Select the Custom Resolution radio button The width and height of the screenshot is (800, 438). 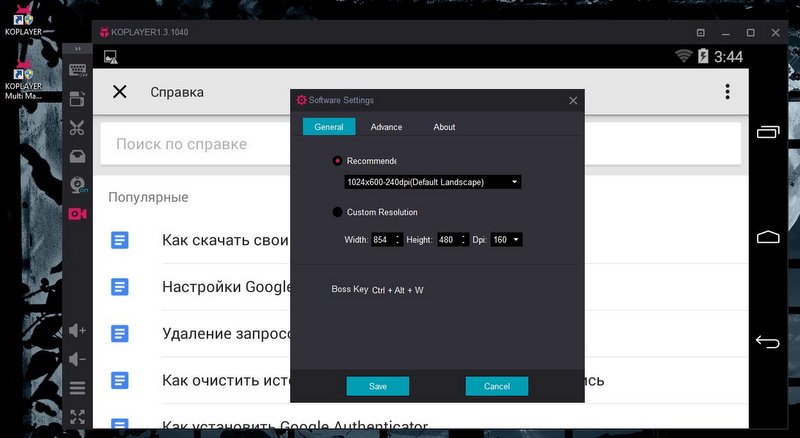click(337, 212)
